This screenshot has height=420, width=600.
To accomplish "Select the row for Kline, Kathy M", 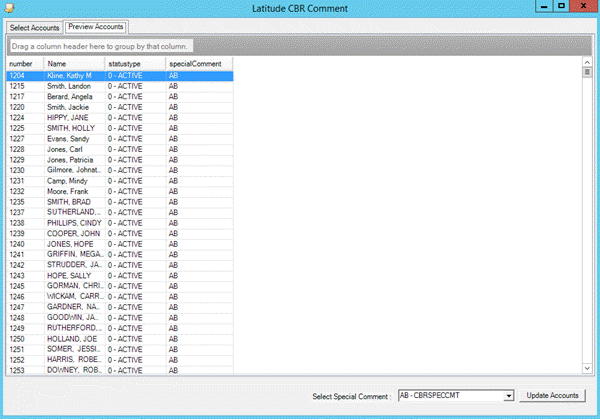I will tap(70, 75).
